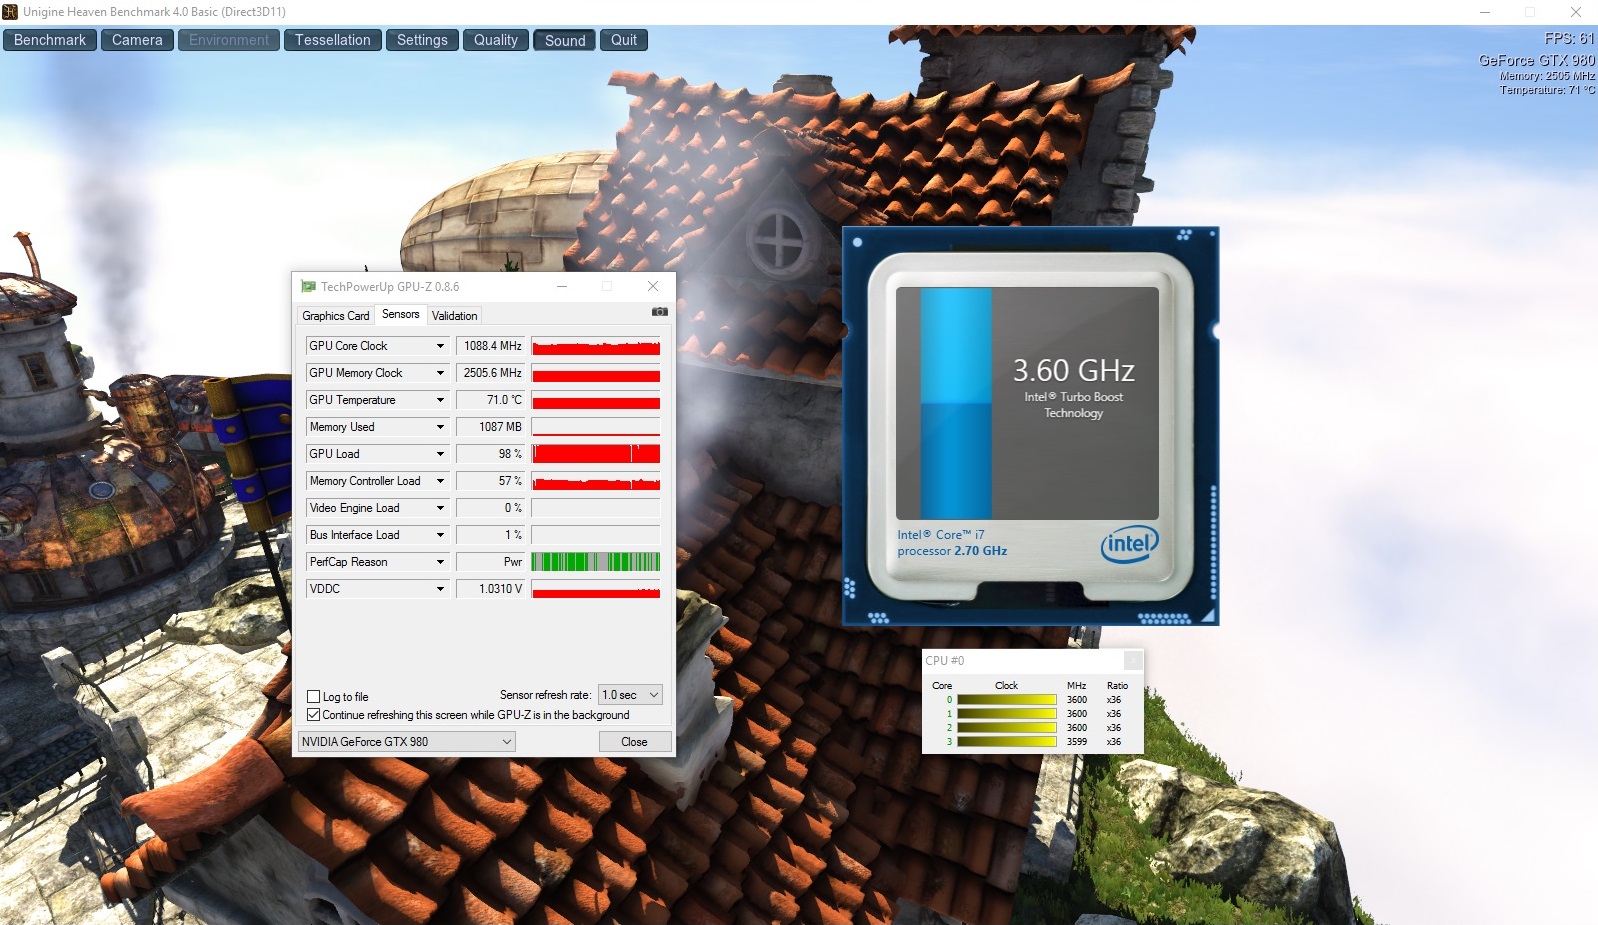Click the blue Turbo Boost frequency bar
Screen dimensions: 1598x925
coord(956,403)
